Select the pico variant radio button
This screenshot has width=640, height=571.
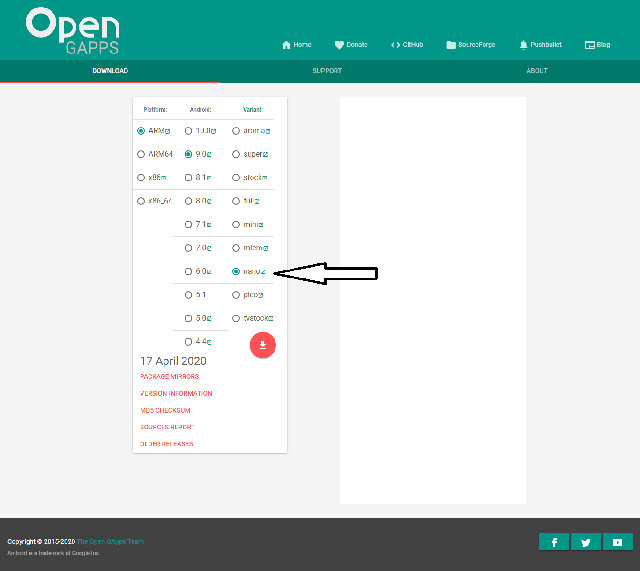click(x=236, y=295)
